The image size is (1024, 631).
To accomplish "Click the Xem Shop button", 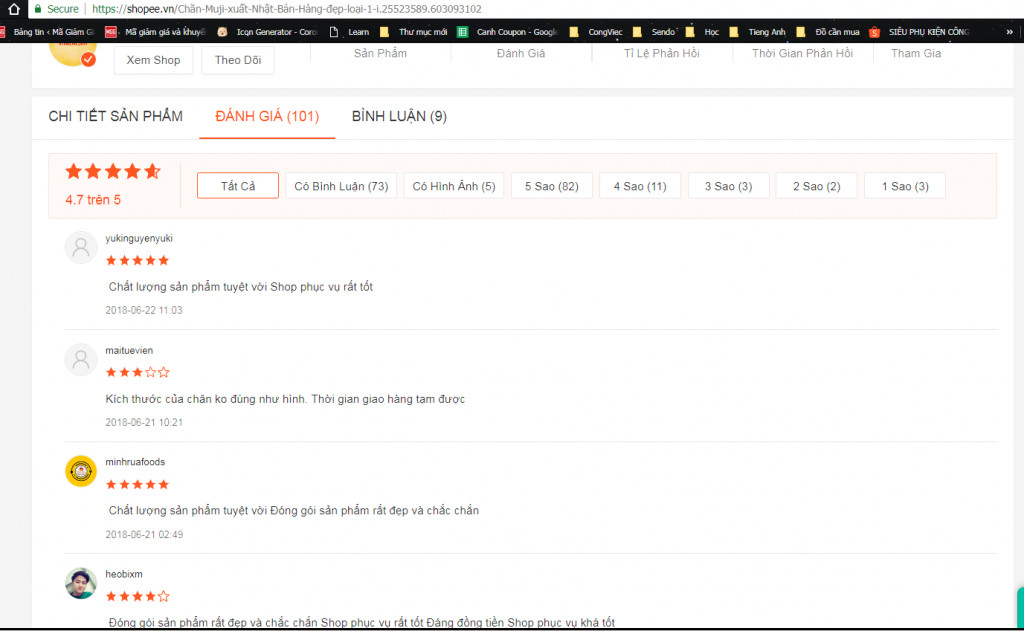I will click(x=153, y=60).
